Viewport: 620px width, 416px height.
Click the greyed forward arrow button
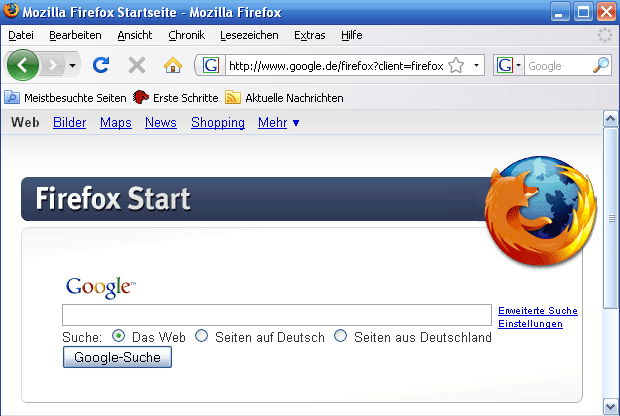click(53, 65)
